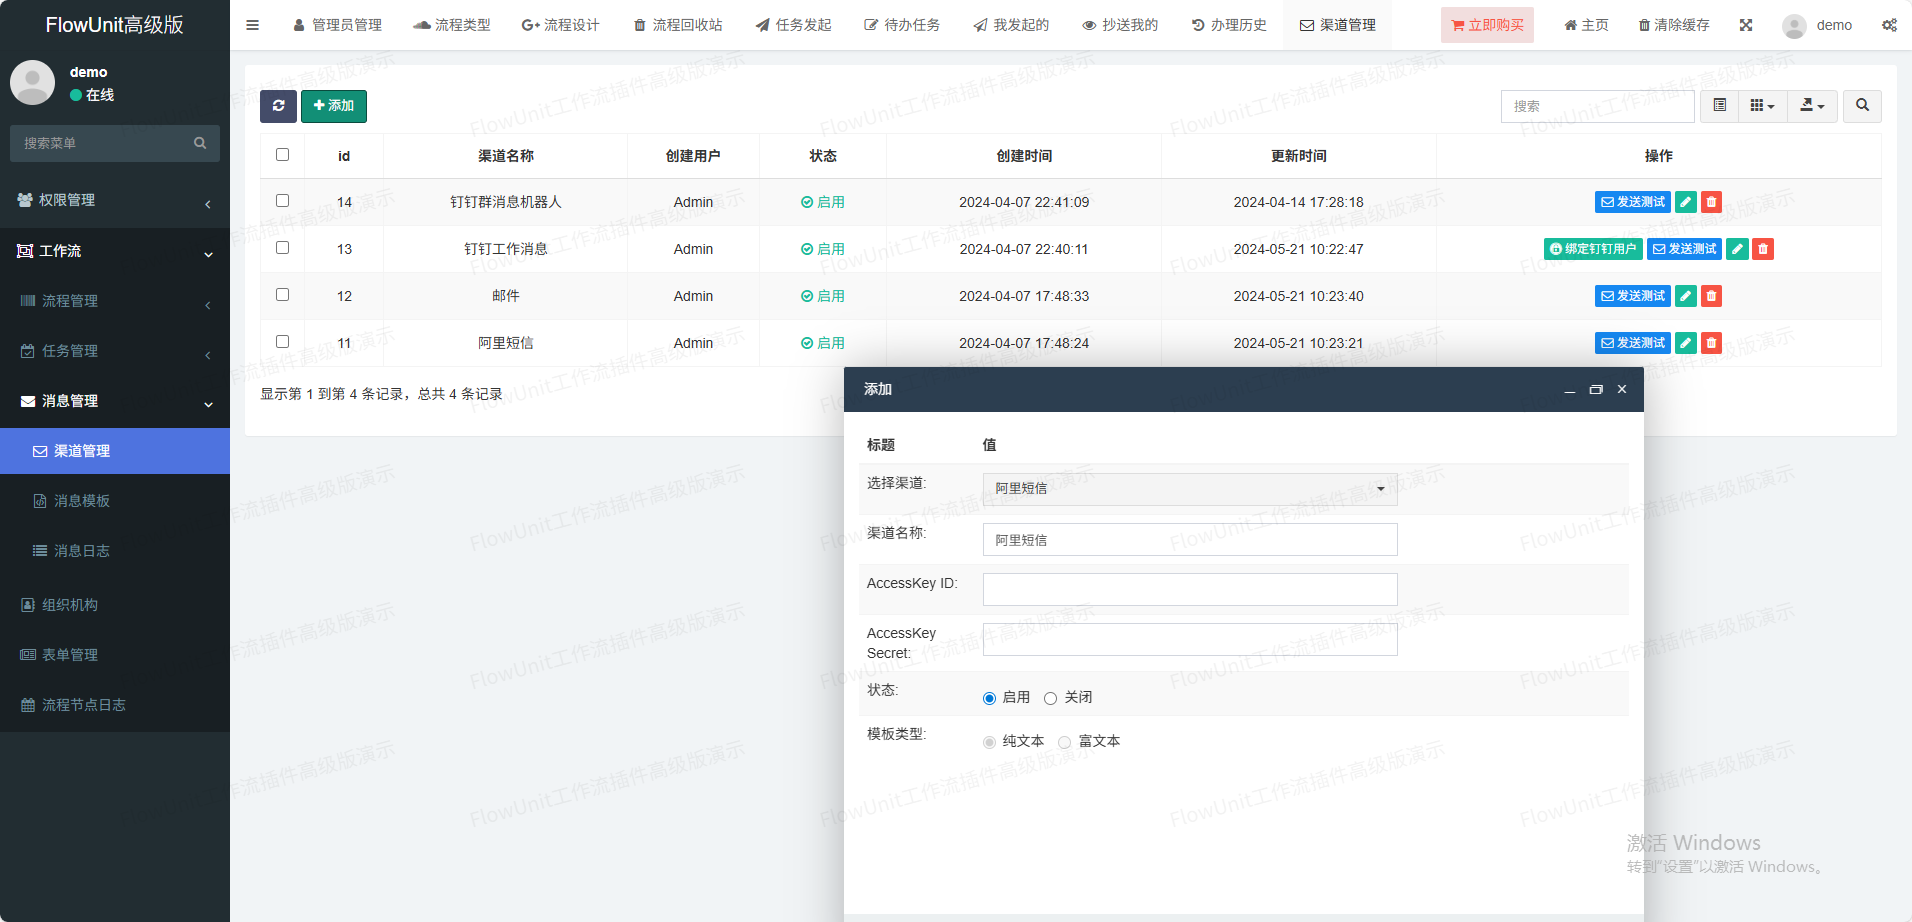Click the 立即购买 button
Screen dimensions: 1912x922
point(1487,25)
